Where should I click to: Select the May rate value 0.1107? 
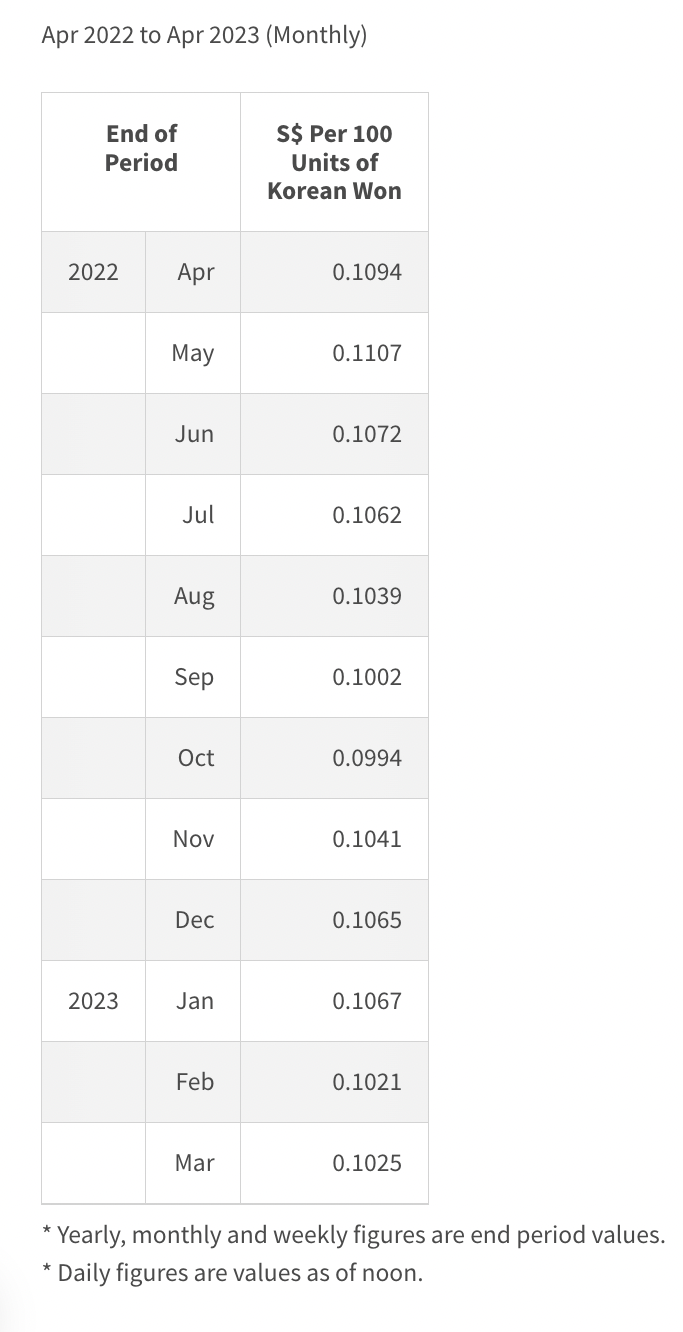[x=367, y=353]
